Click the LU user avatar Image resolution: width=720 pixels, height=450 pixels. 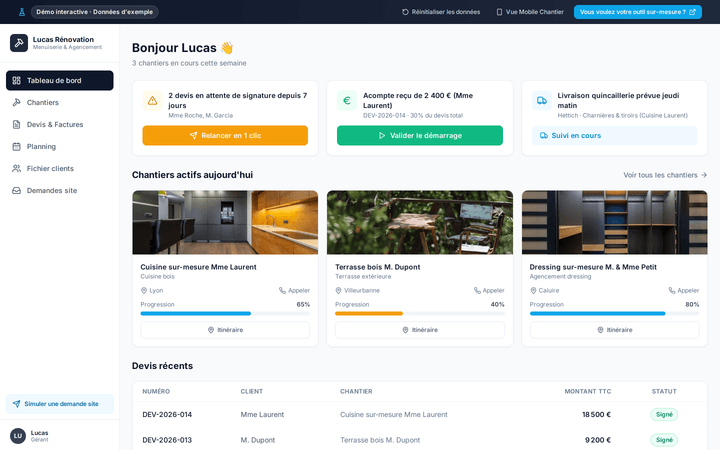(x=18, y=436)
